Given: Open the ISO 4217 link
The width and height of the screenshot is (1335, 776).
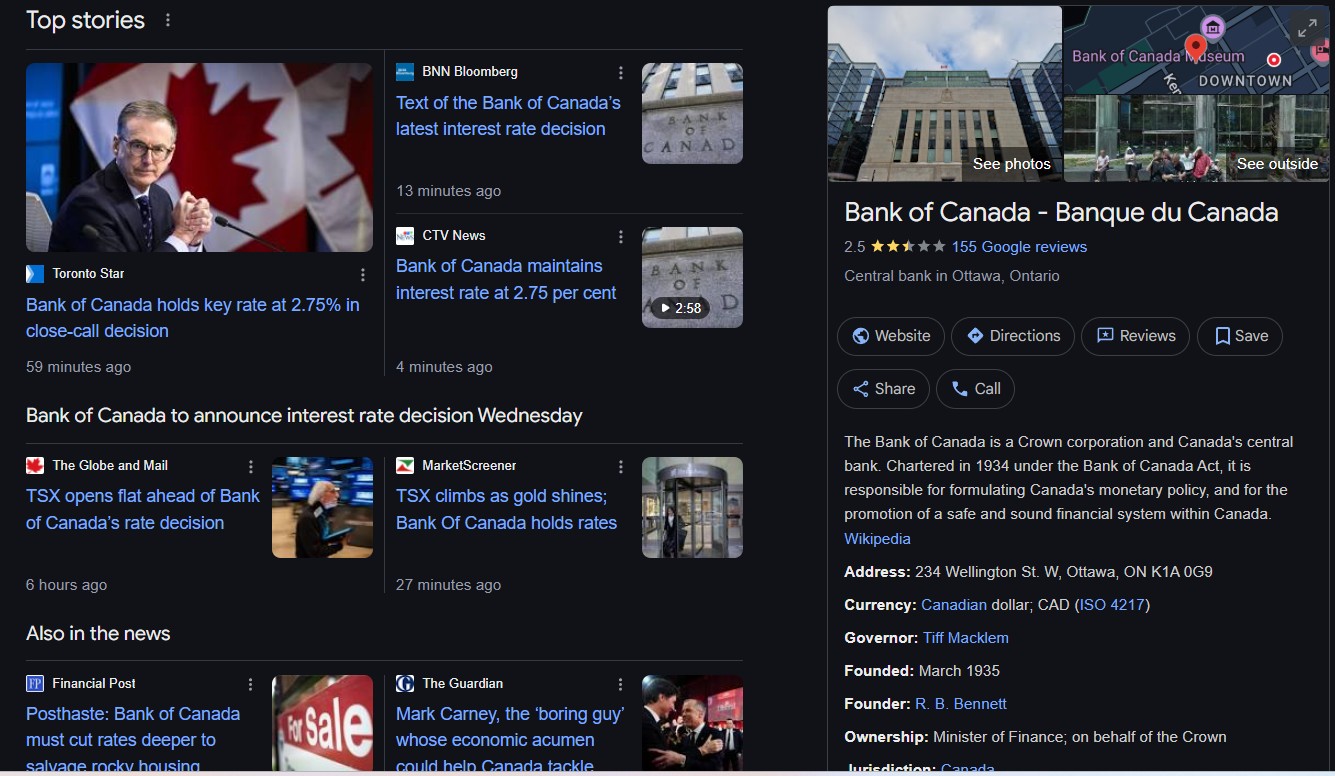Looking at the screenshot, I should (x=1112, y=605).
